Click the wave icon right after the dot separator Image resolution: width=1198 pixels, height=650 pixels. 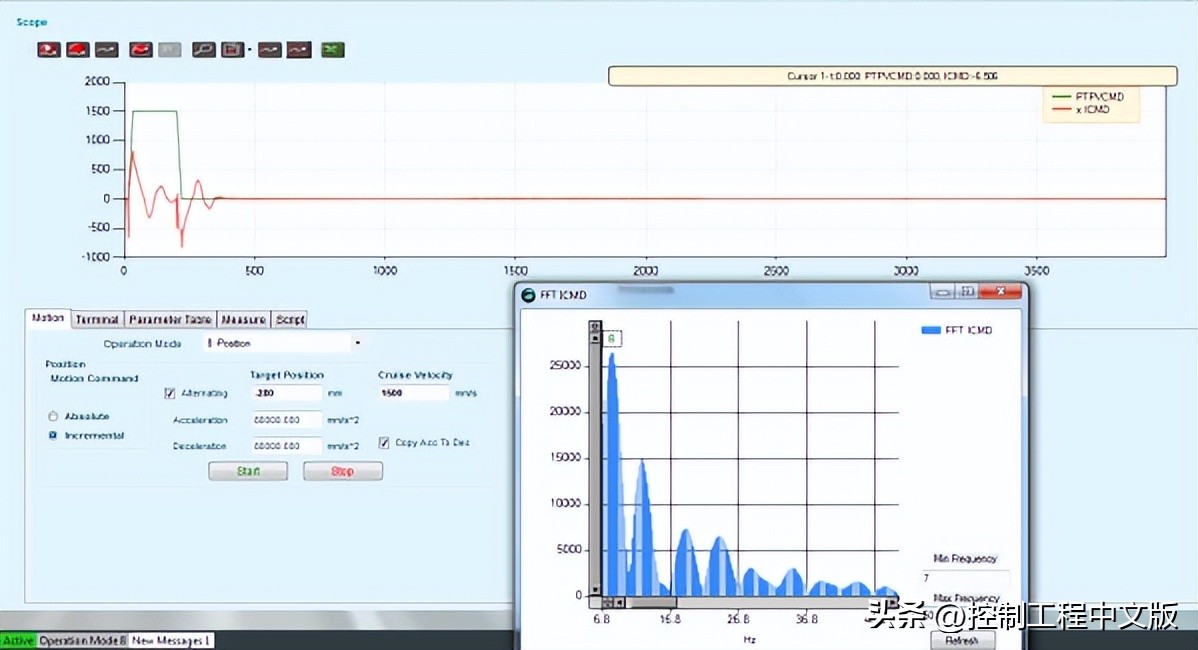tap(270, 50)
